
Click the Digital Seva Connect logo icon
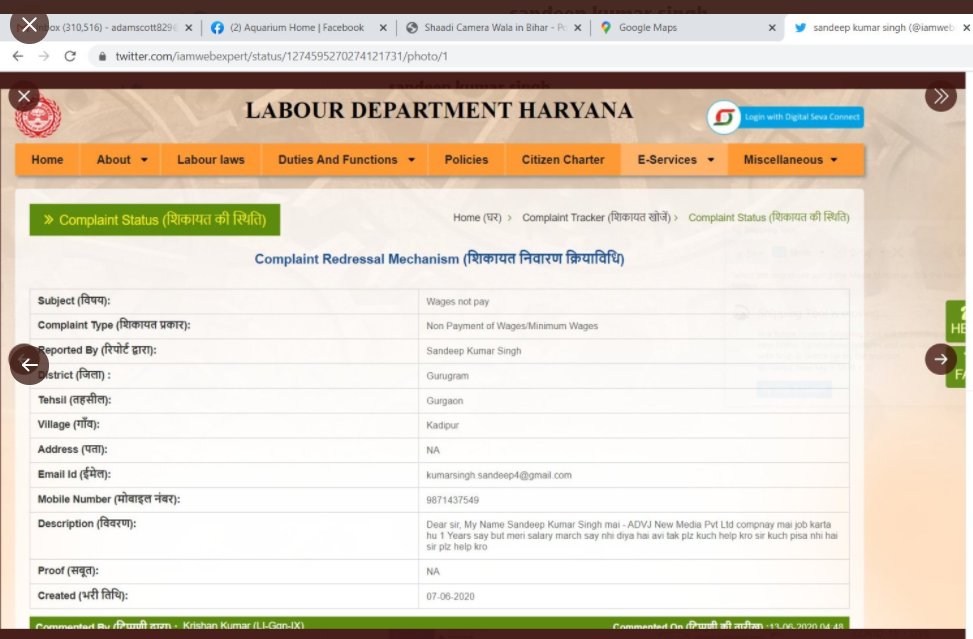(x=724, y=117)
